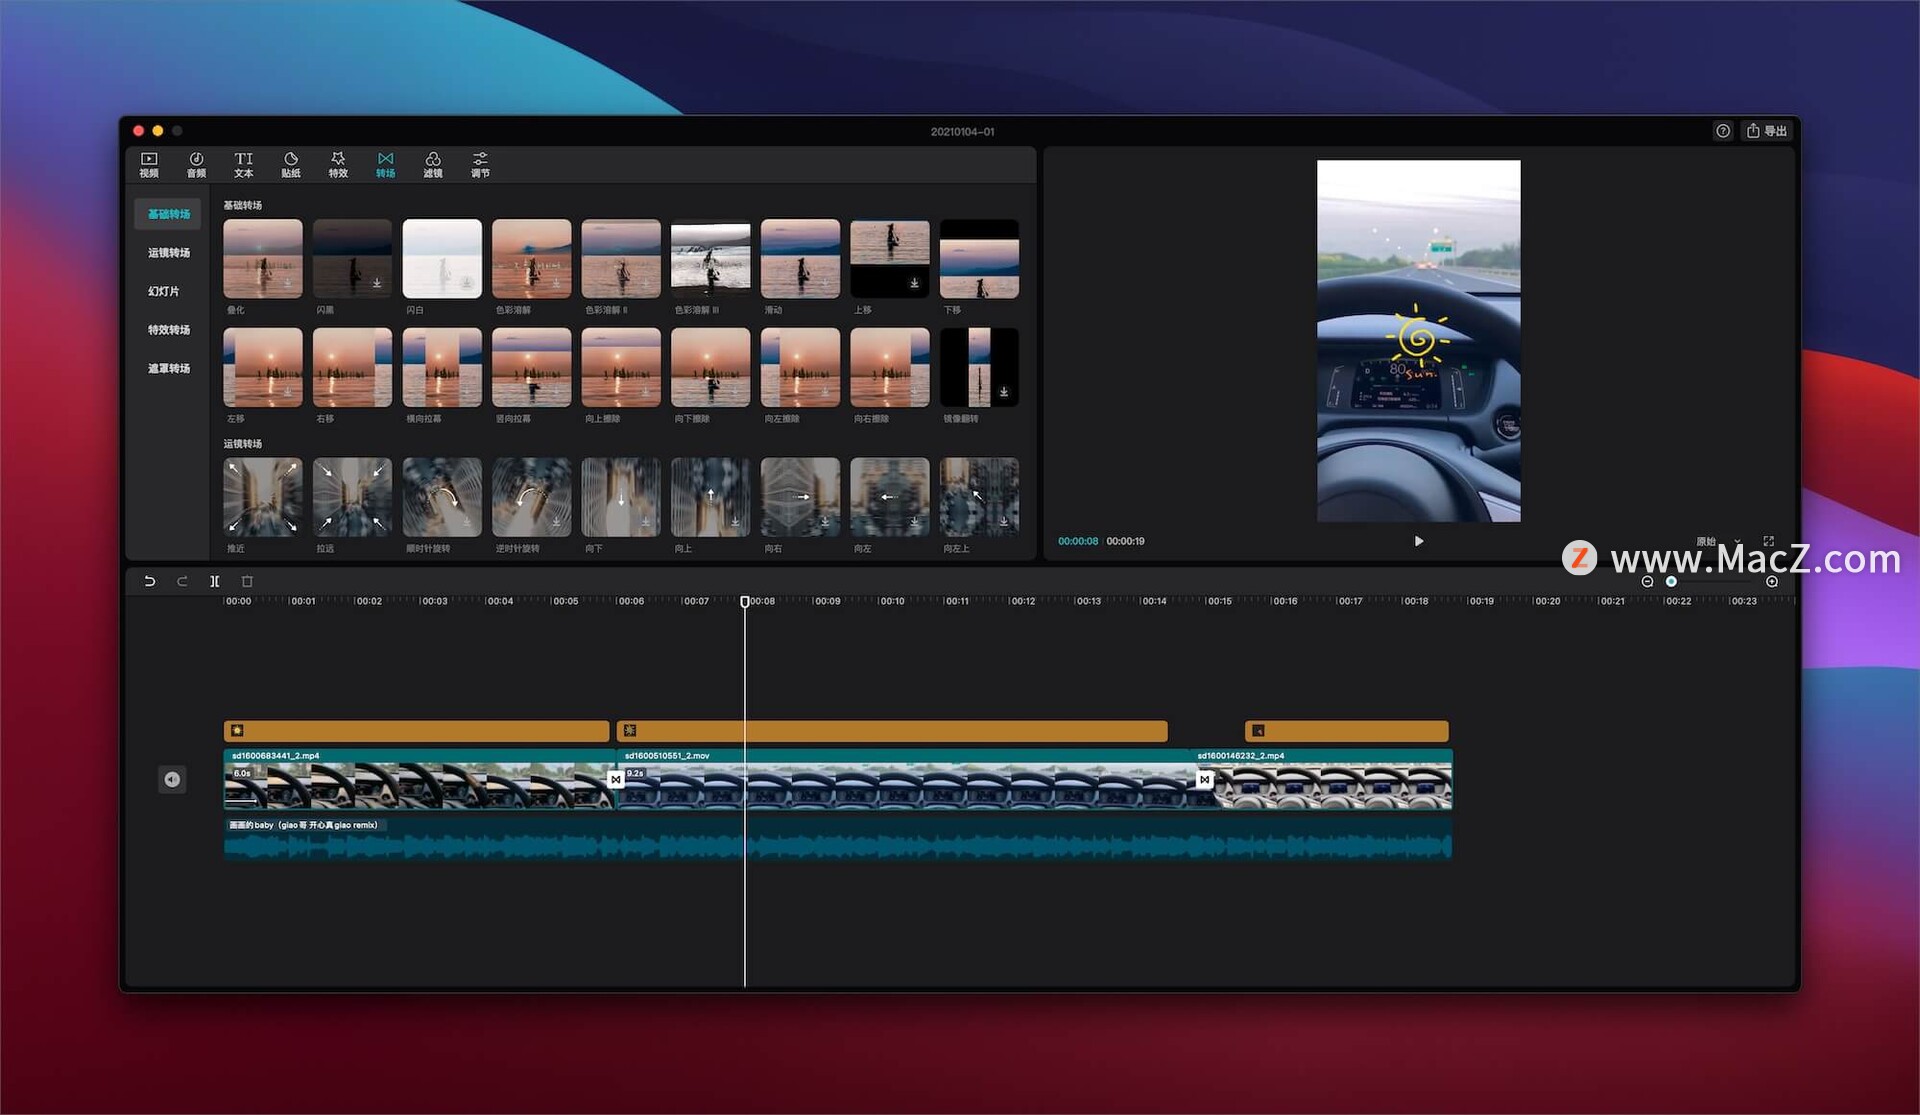The height and width of the screenshot is (1115, 1920).
Task: Choose the 向上擦除 transition thumbnail
Action: click(621, 367)
